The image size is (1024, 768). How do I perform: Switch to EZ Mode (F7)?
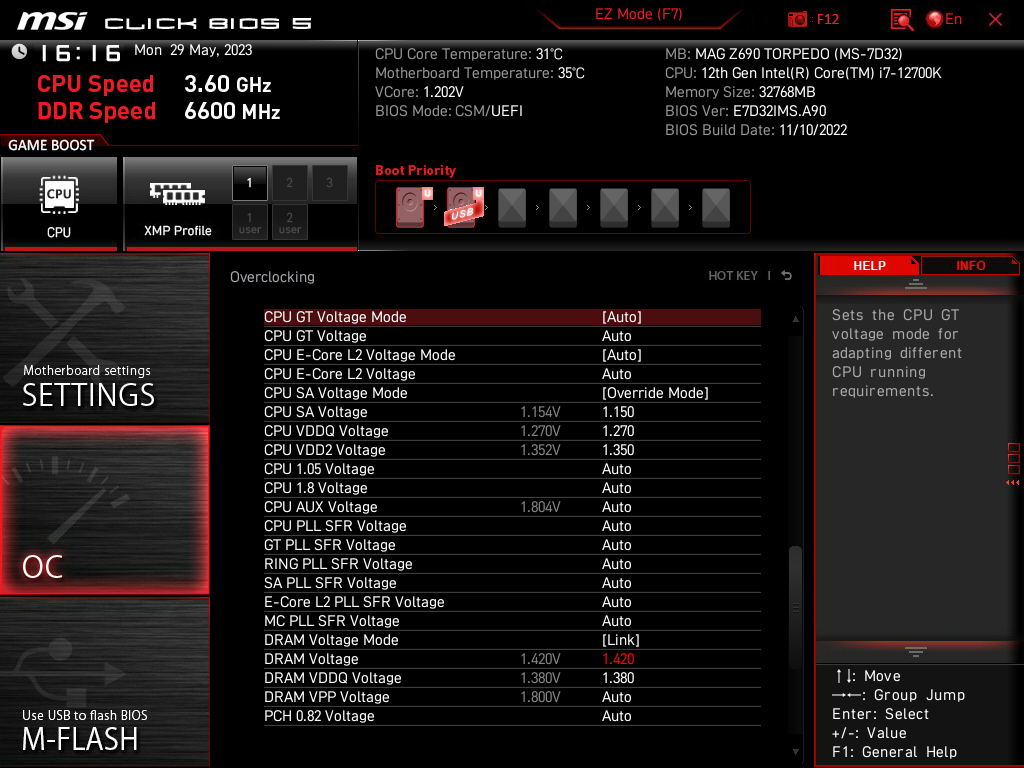[638, 14]
